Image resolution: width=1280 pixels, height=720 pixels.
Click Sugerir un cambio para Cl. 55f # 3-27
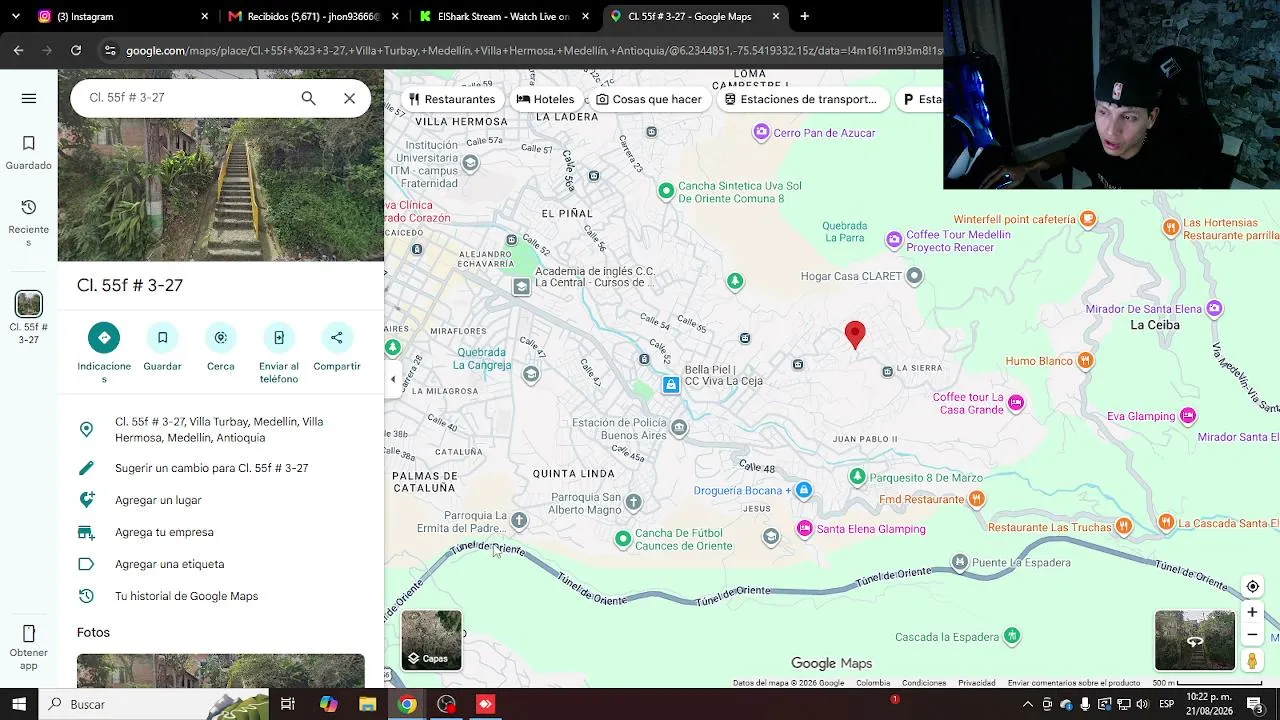(221, 468)
